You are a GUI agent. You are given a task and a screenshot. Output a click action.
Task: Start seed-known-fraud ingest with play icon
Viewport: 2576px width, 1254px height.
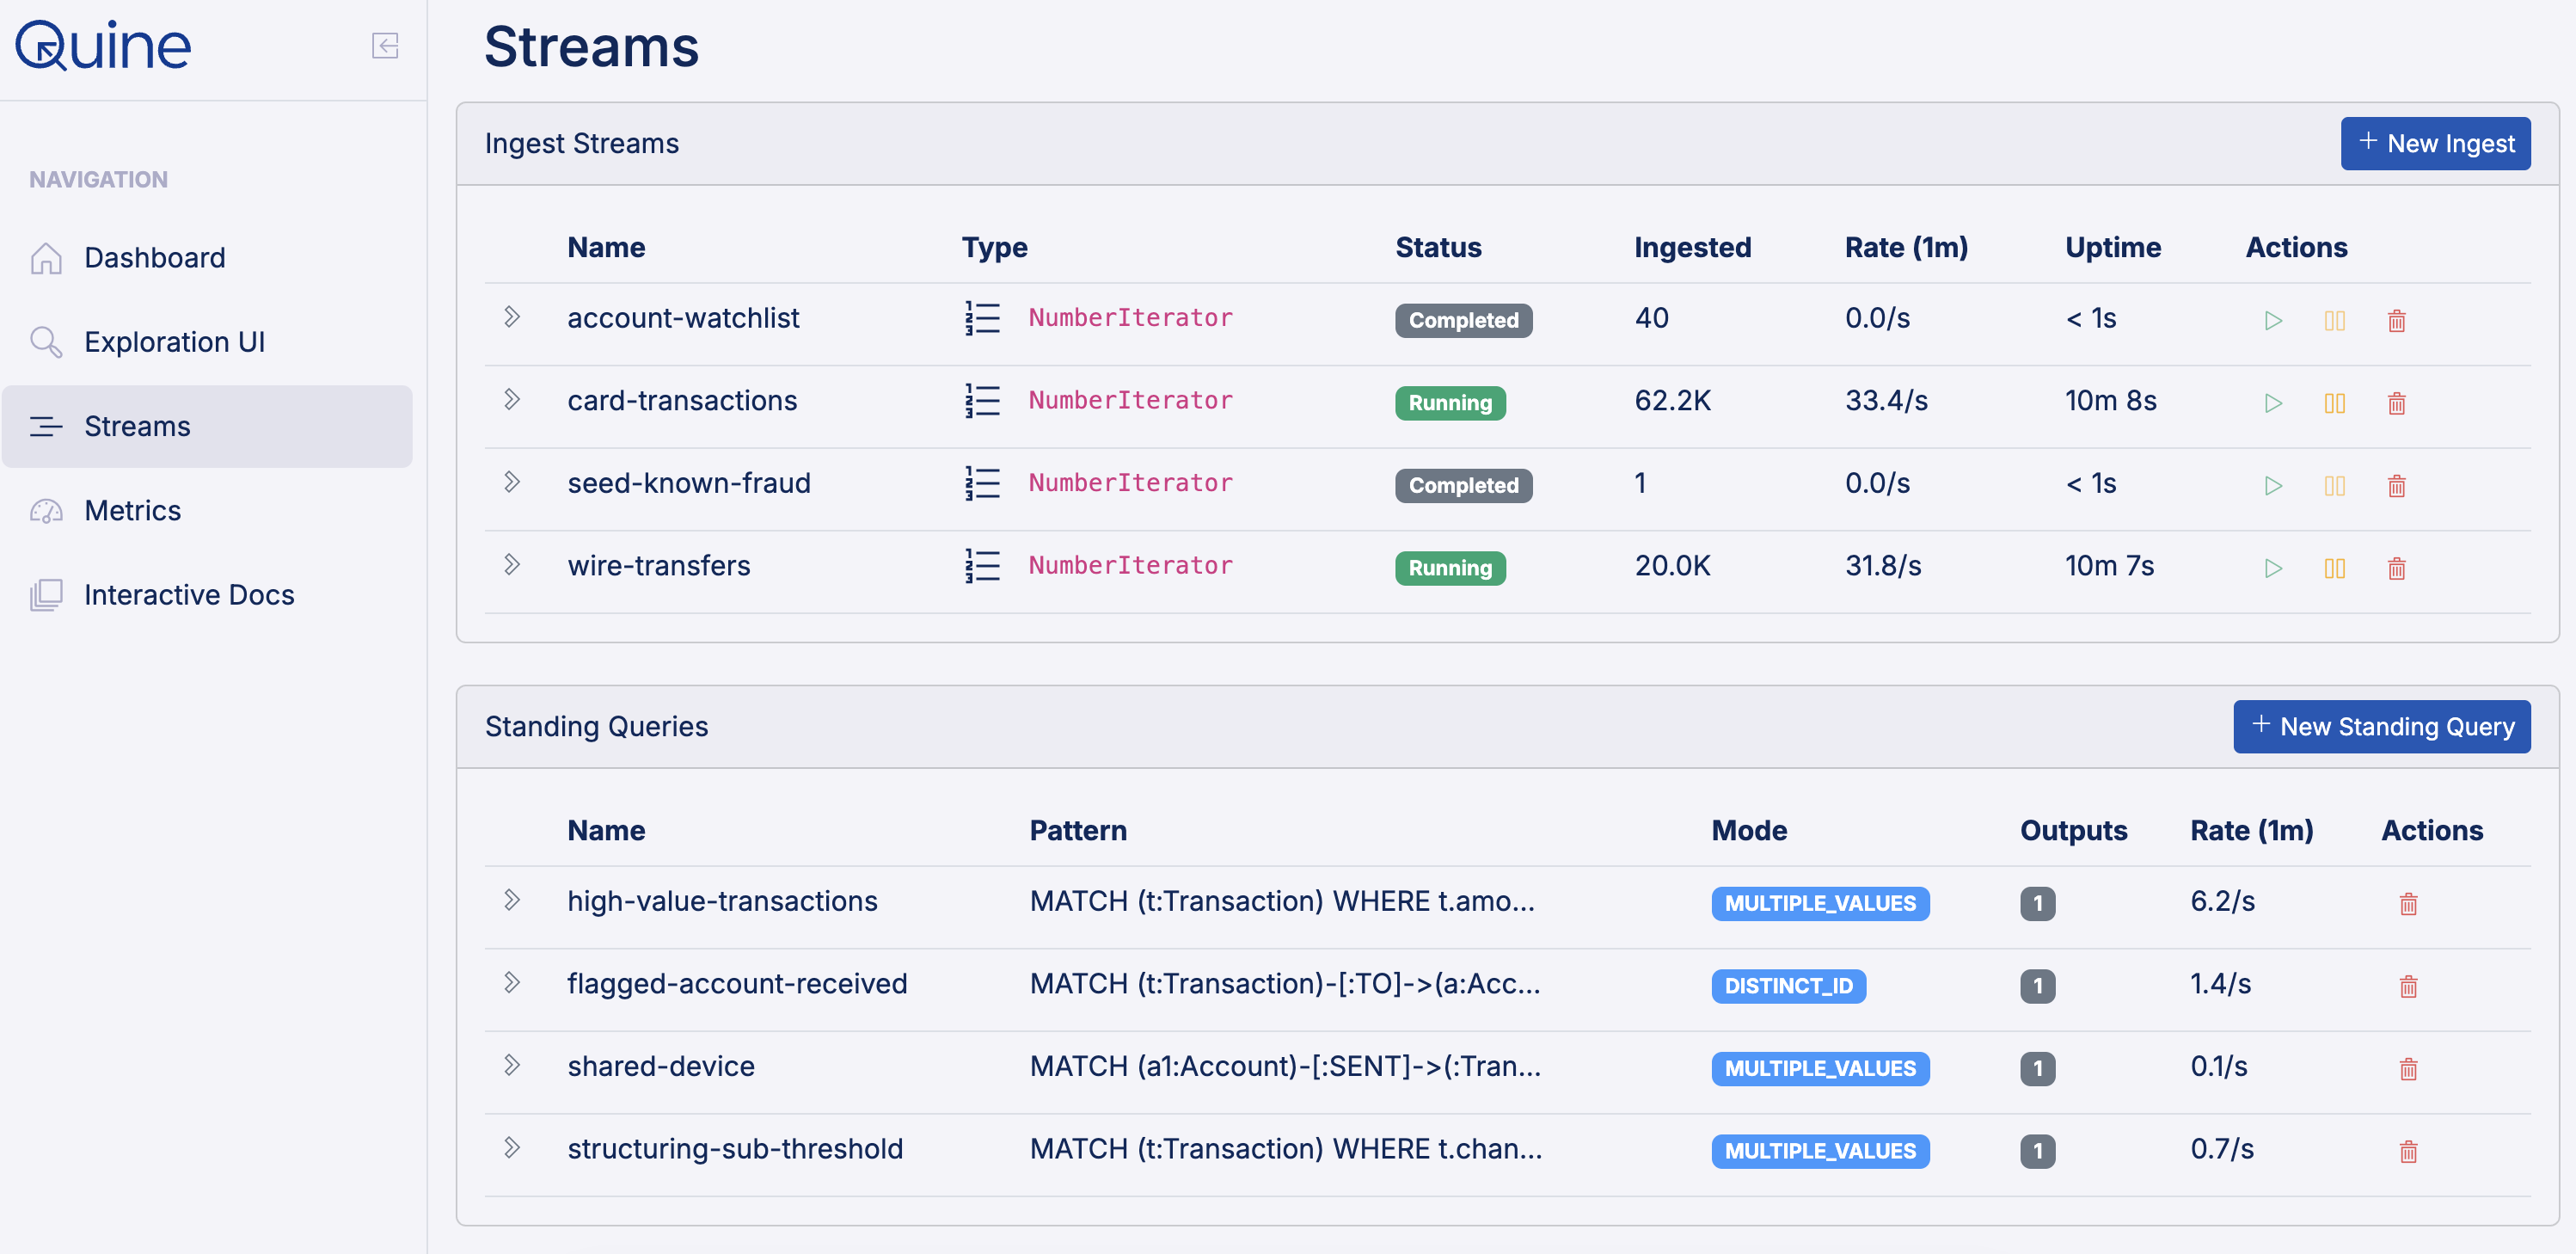[x=2273, y=486]
